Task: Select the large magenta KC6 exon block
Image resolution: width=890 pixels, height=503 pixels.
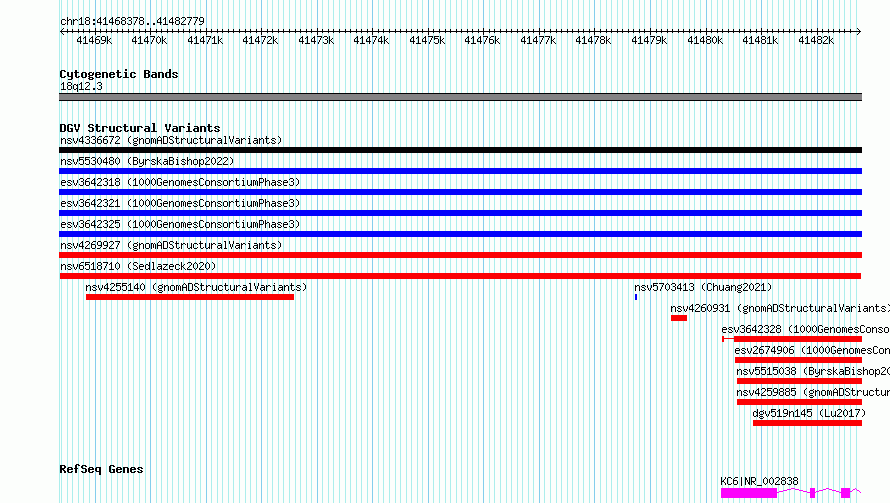Action: pyautogui.click(x=749, y=493)
